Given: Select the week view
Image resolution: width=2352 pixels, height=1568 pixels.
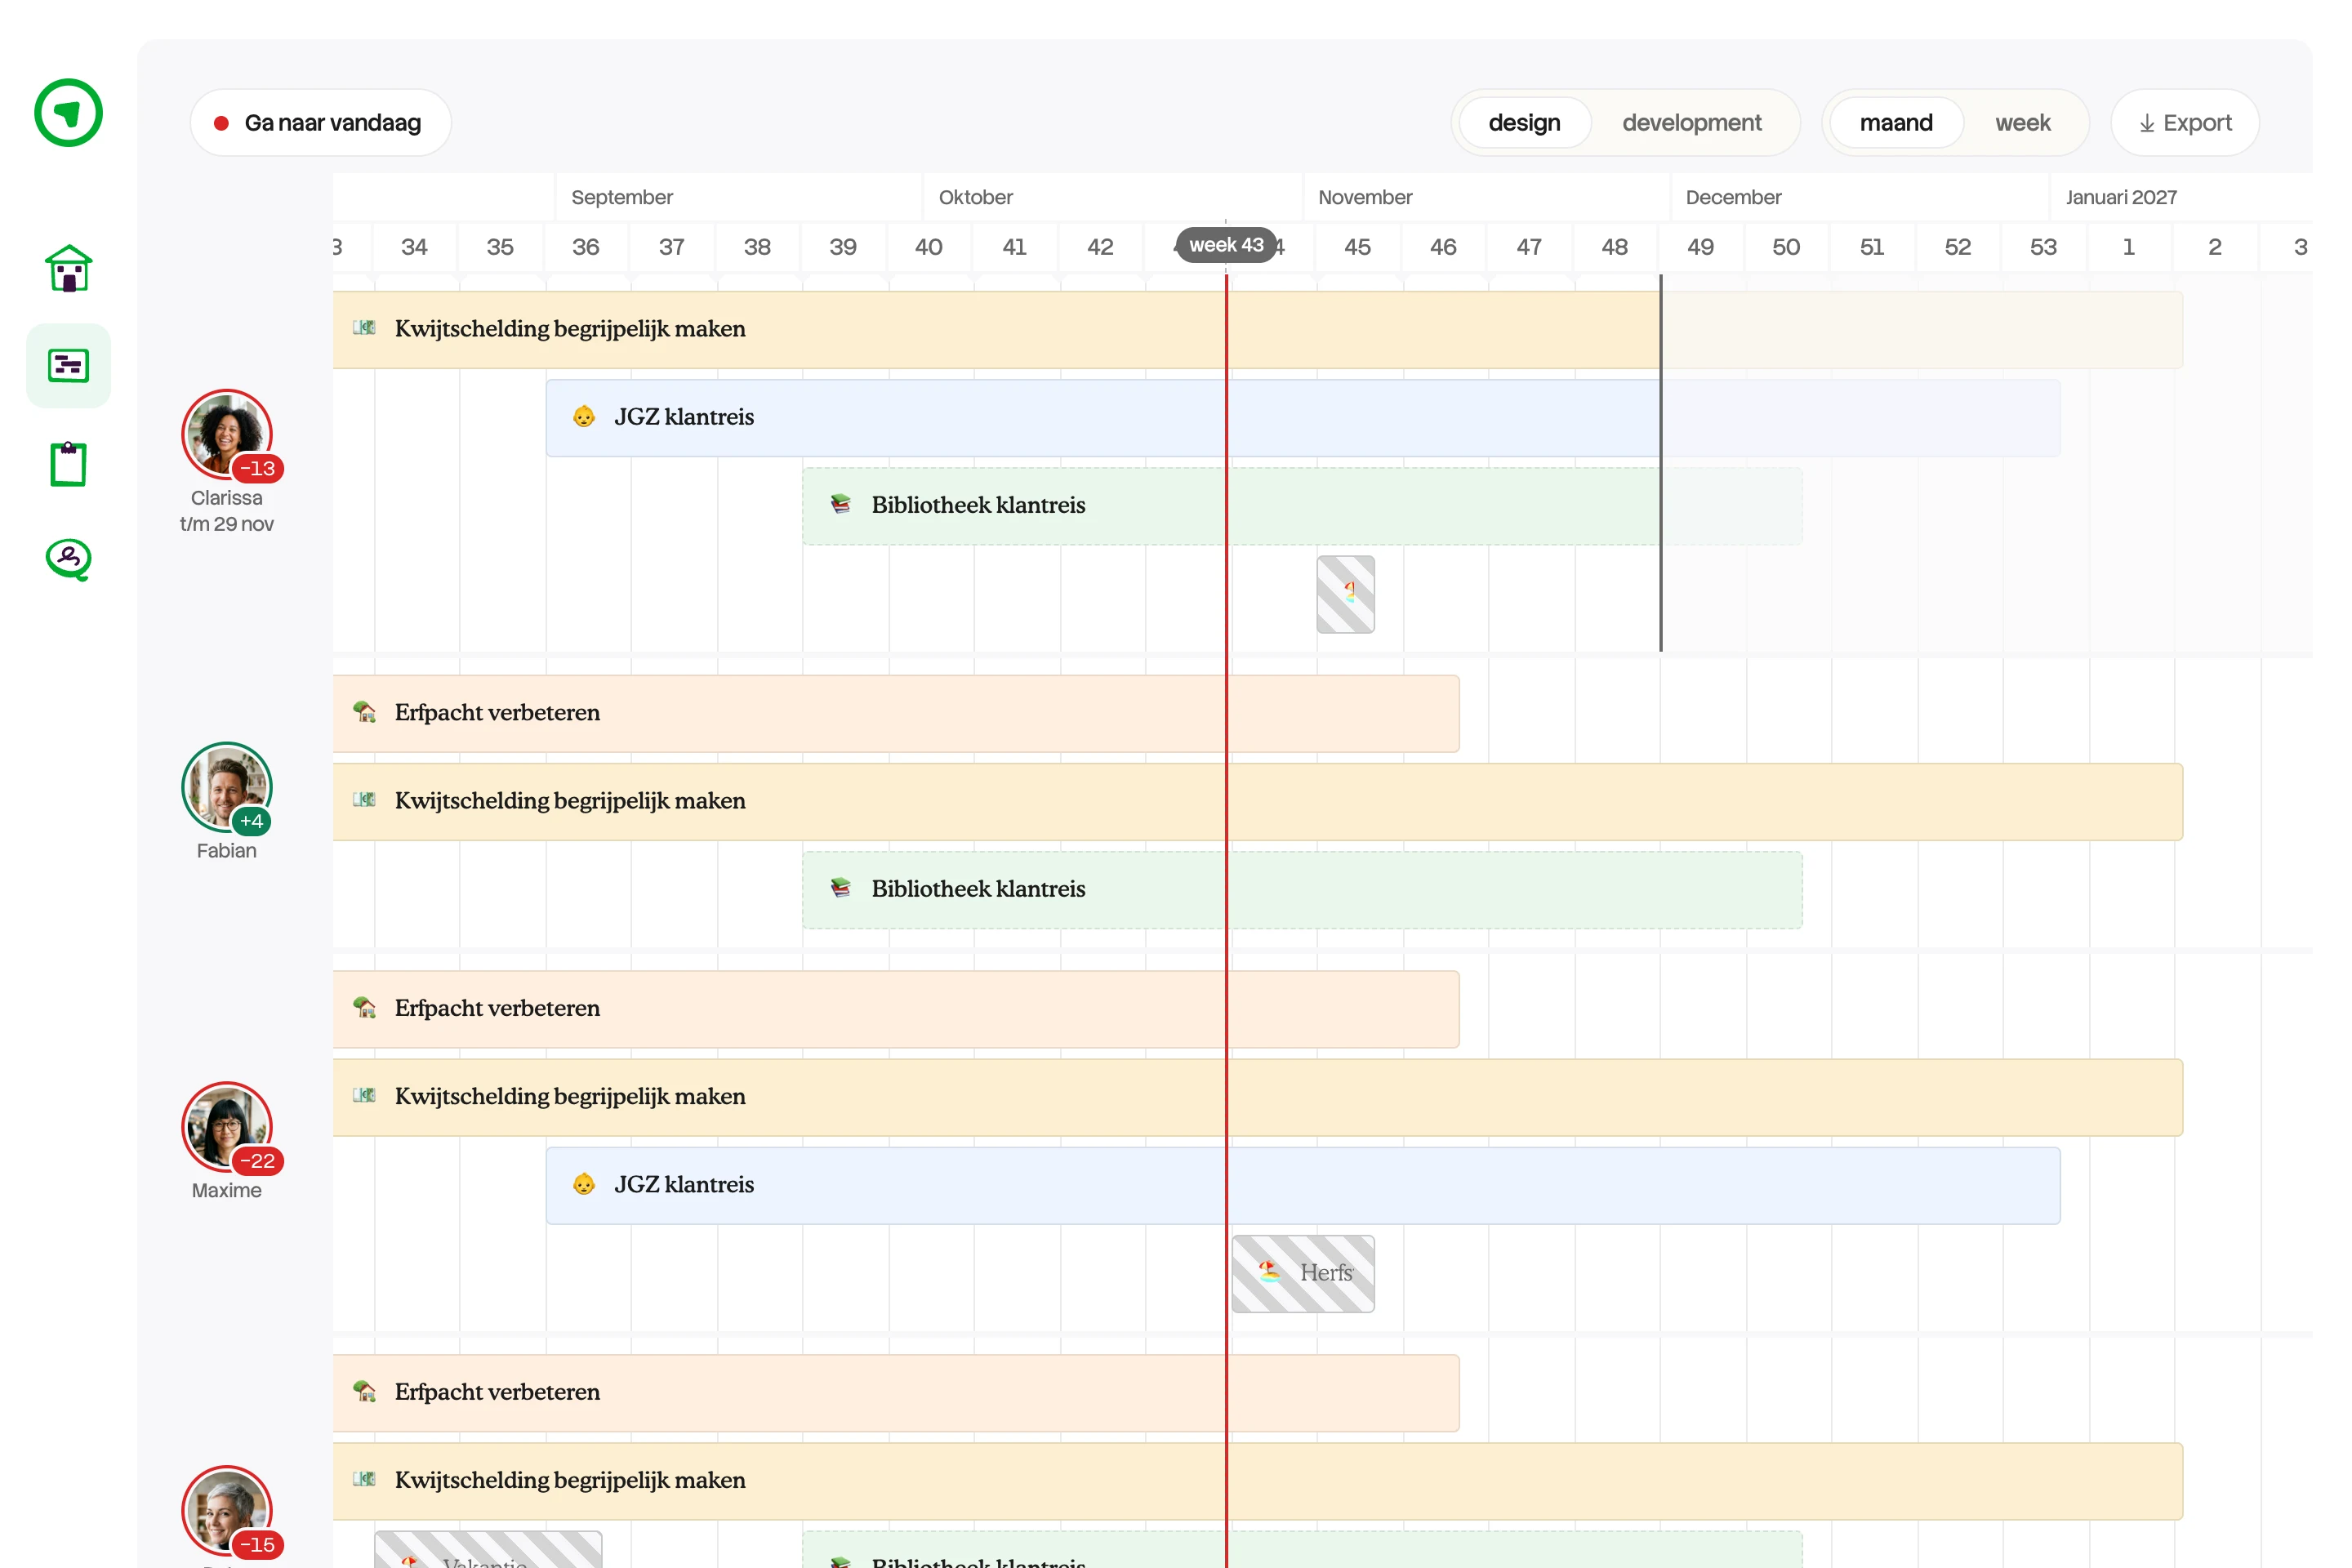Looking at the screenshot, I should 2022,123.
